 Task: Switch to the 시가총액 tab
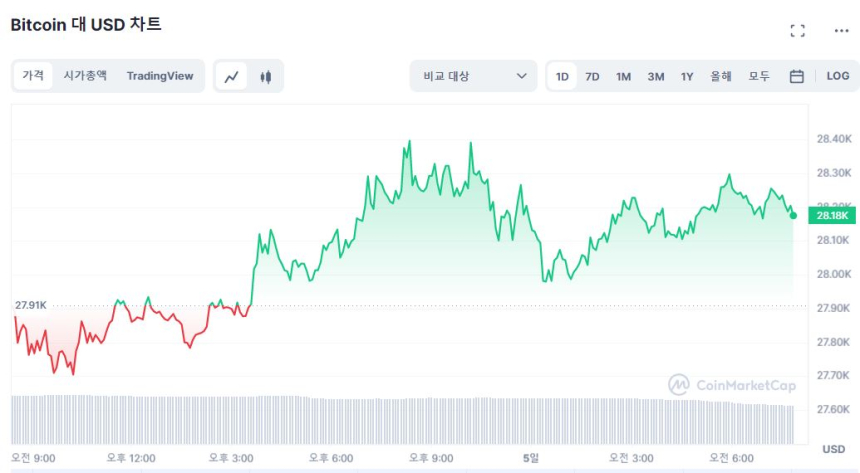click(x=85, y=76)
